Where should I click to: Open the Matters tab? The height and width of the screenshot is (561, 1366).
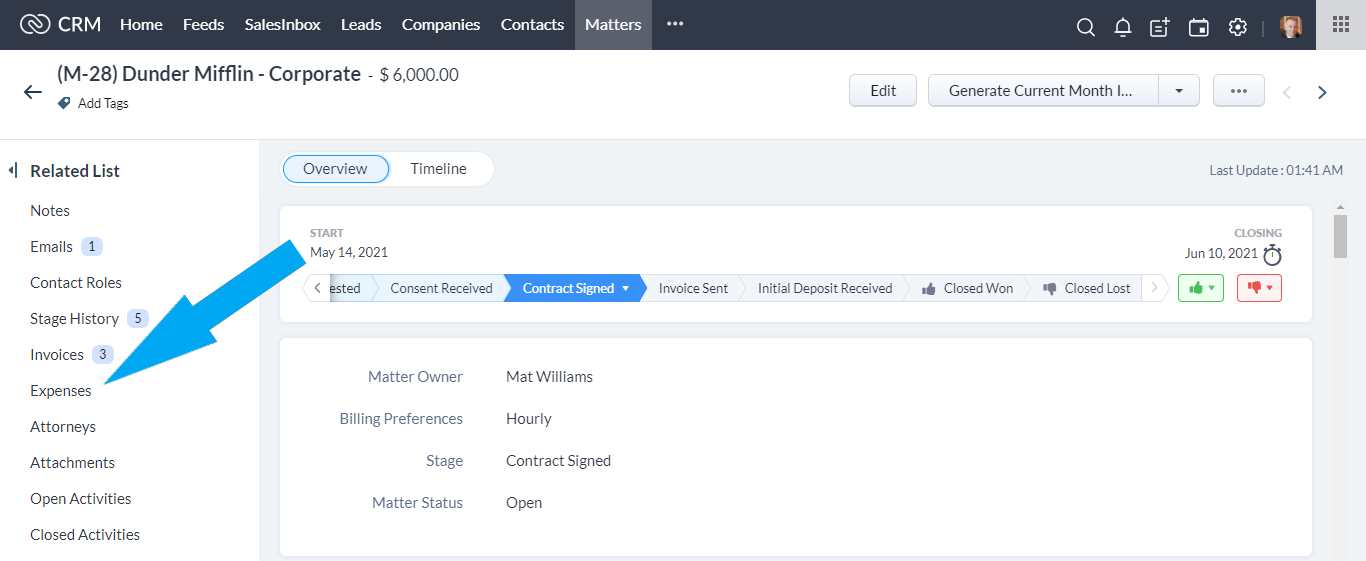coord(613,24)
